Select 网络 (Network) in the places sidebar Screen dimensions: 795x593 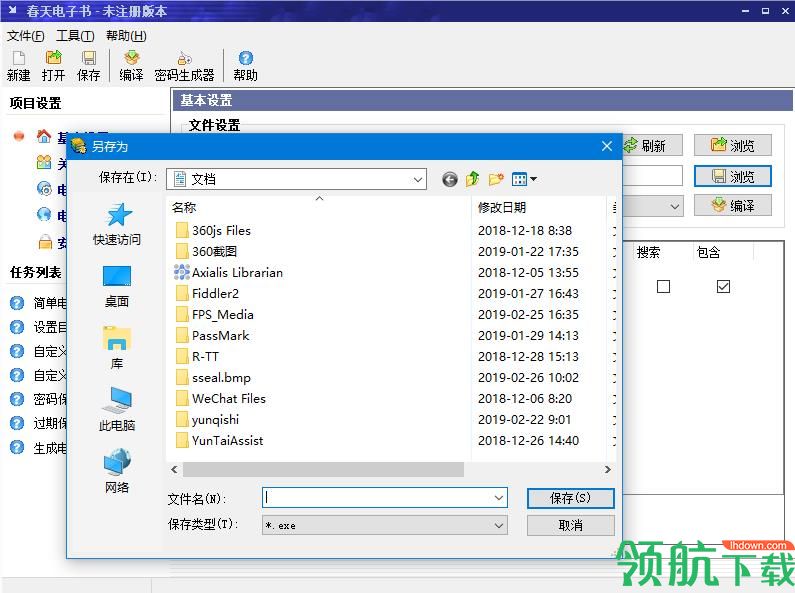[117, 471]
